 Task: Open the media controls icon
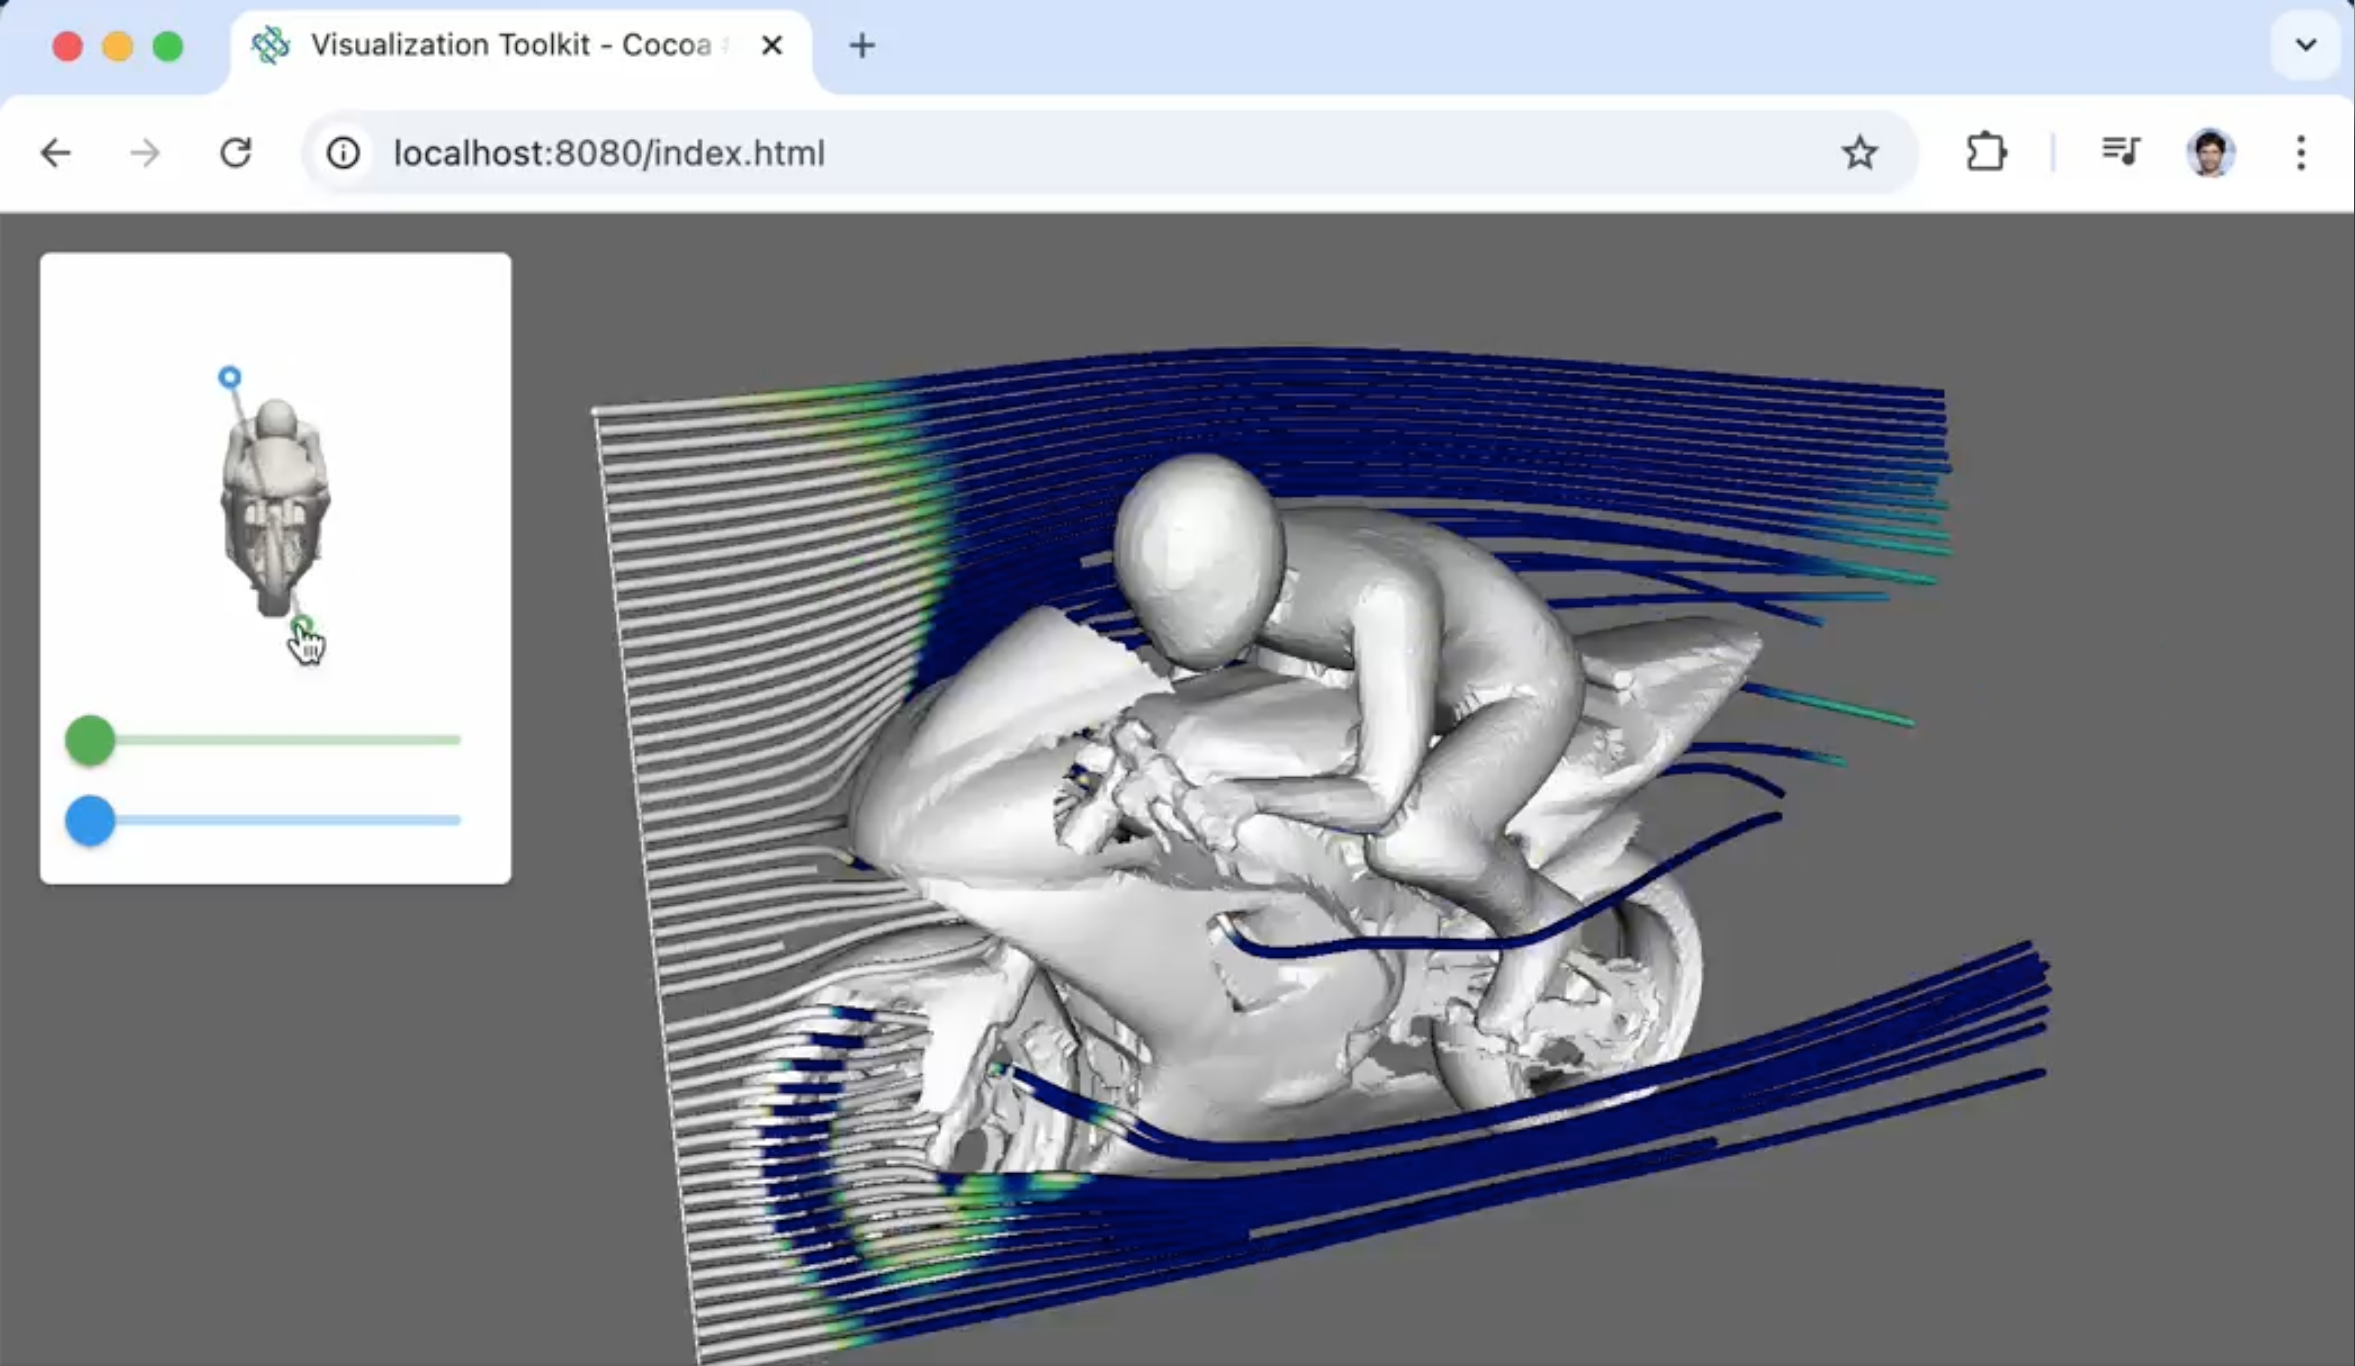point(2120,153)
